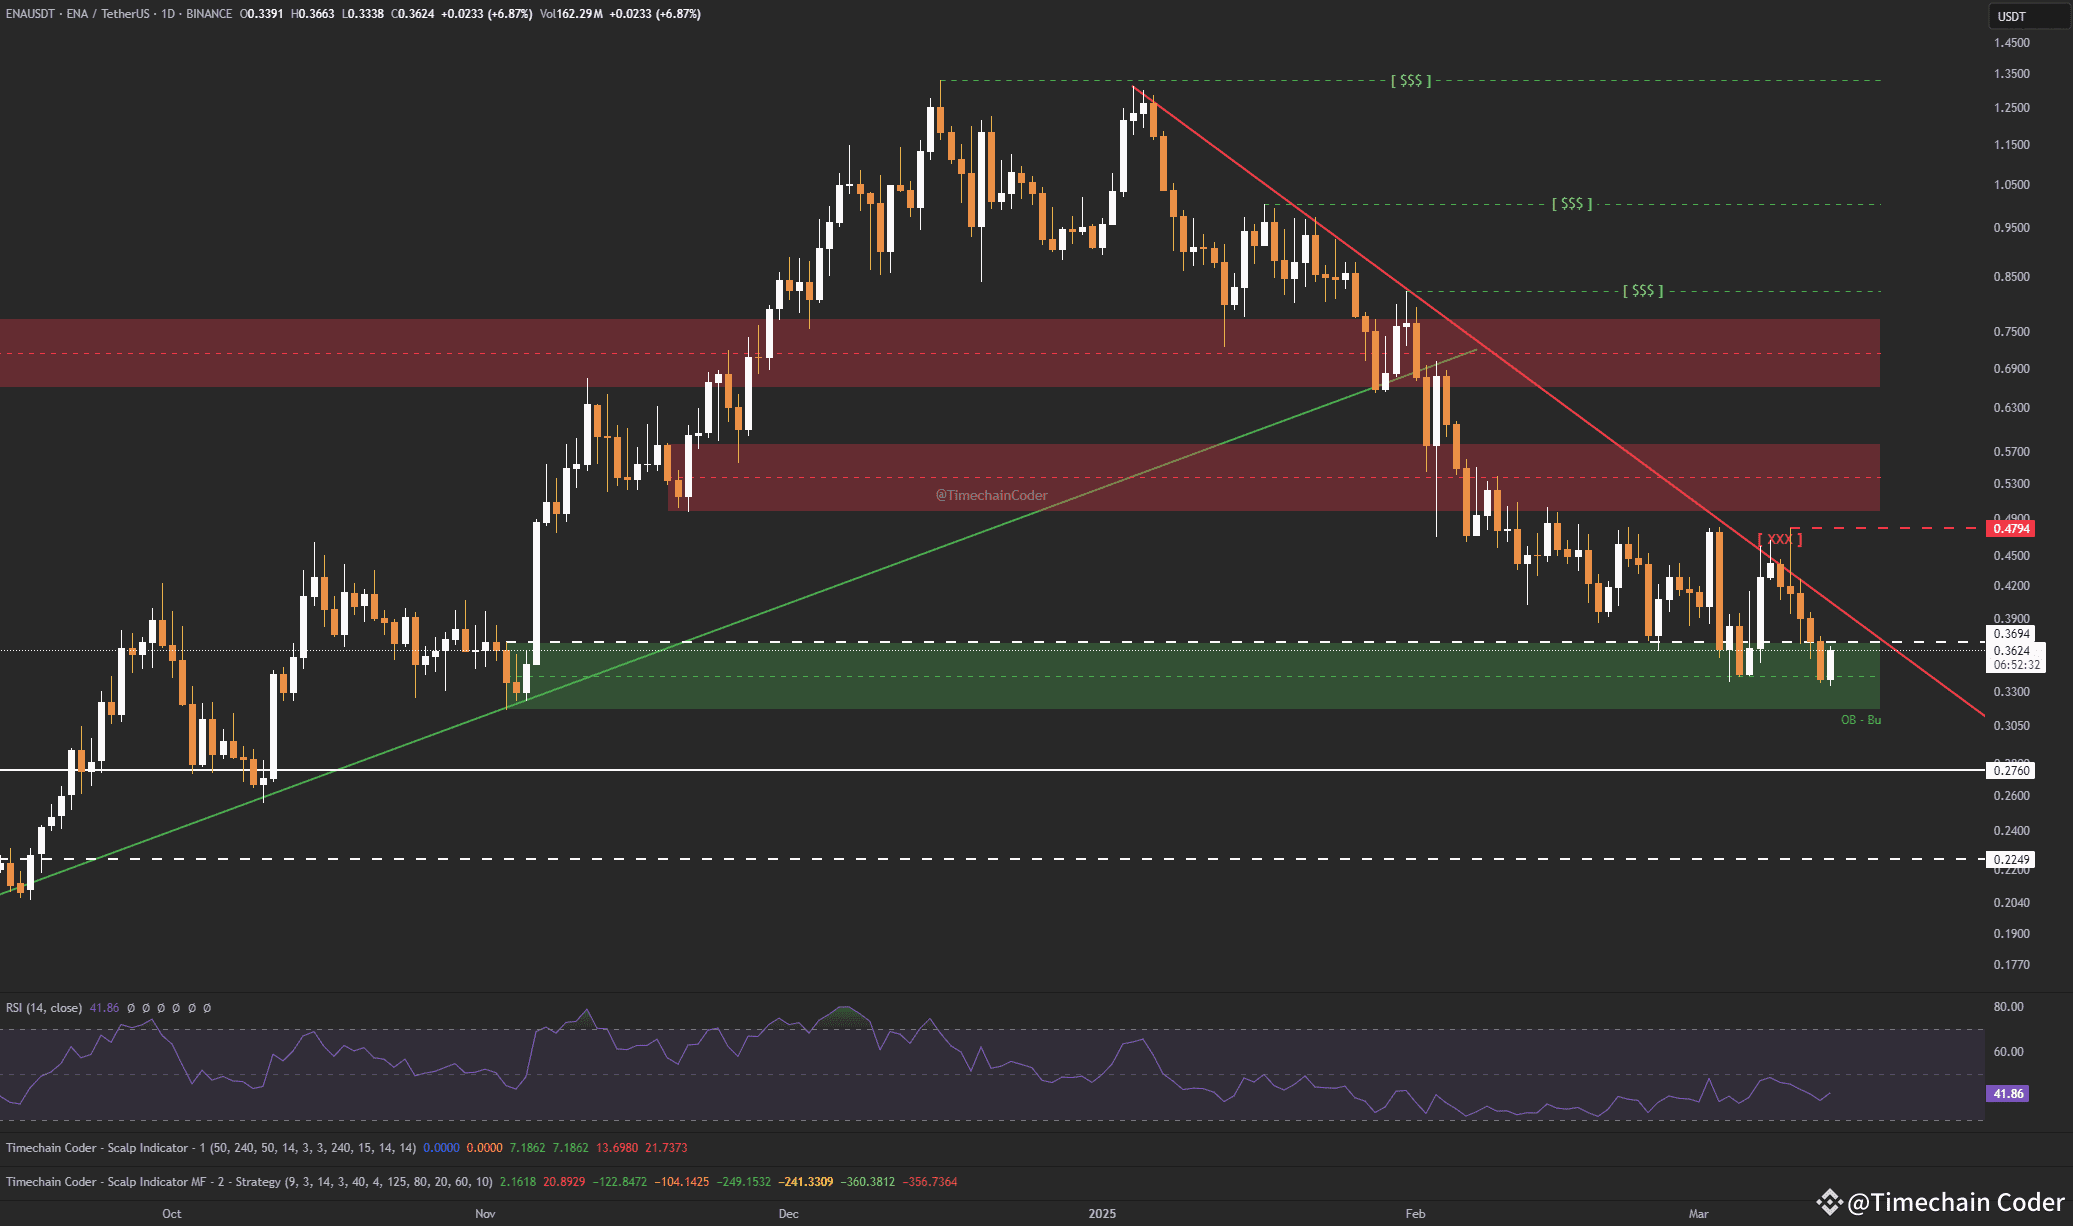Viewport: 2073px width, 1226px height.
Task: Click the open value O0.3391
Action: [x=261, y=14]
